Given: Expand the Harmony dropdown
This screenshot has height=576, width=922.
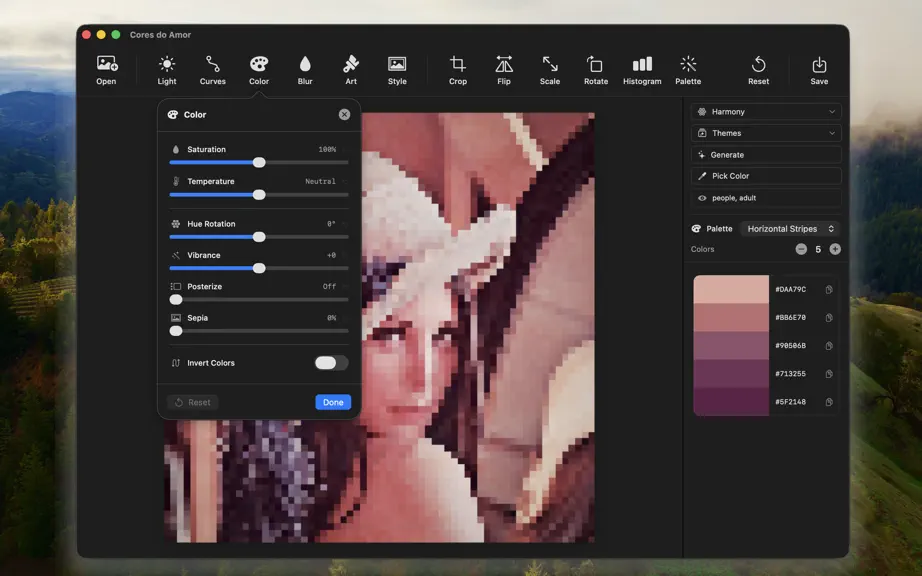Looking at the screenshot, I should [766, 112].
